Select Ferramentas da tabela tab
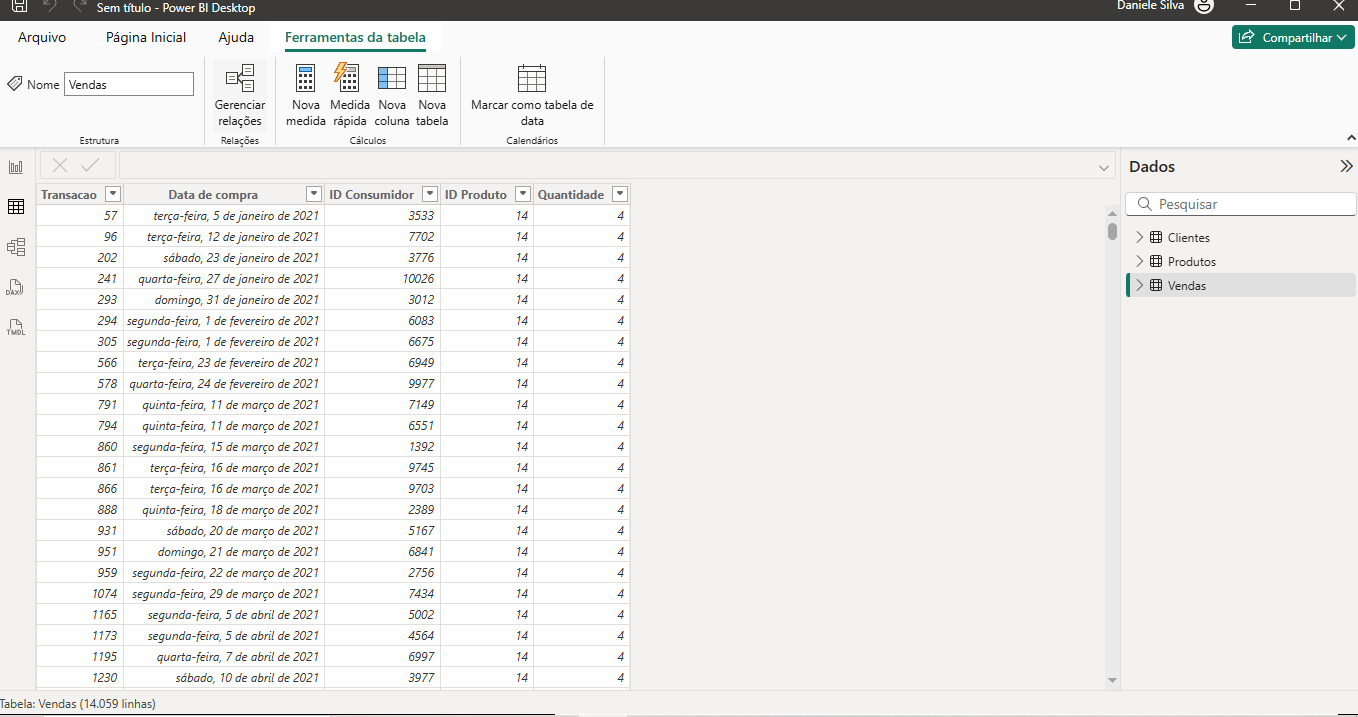The width and height of the screenshot is (1358, 717). pyautogui.click(x=355, y=37)
